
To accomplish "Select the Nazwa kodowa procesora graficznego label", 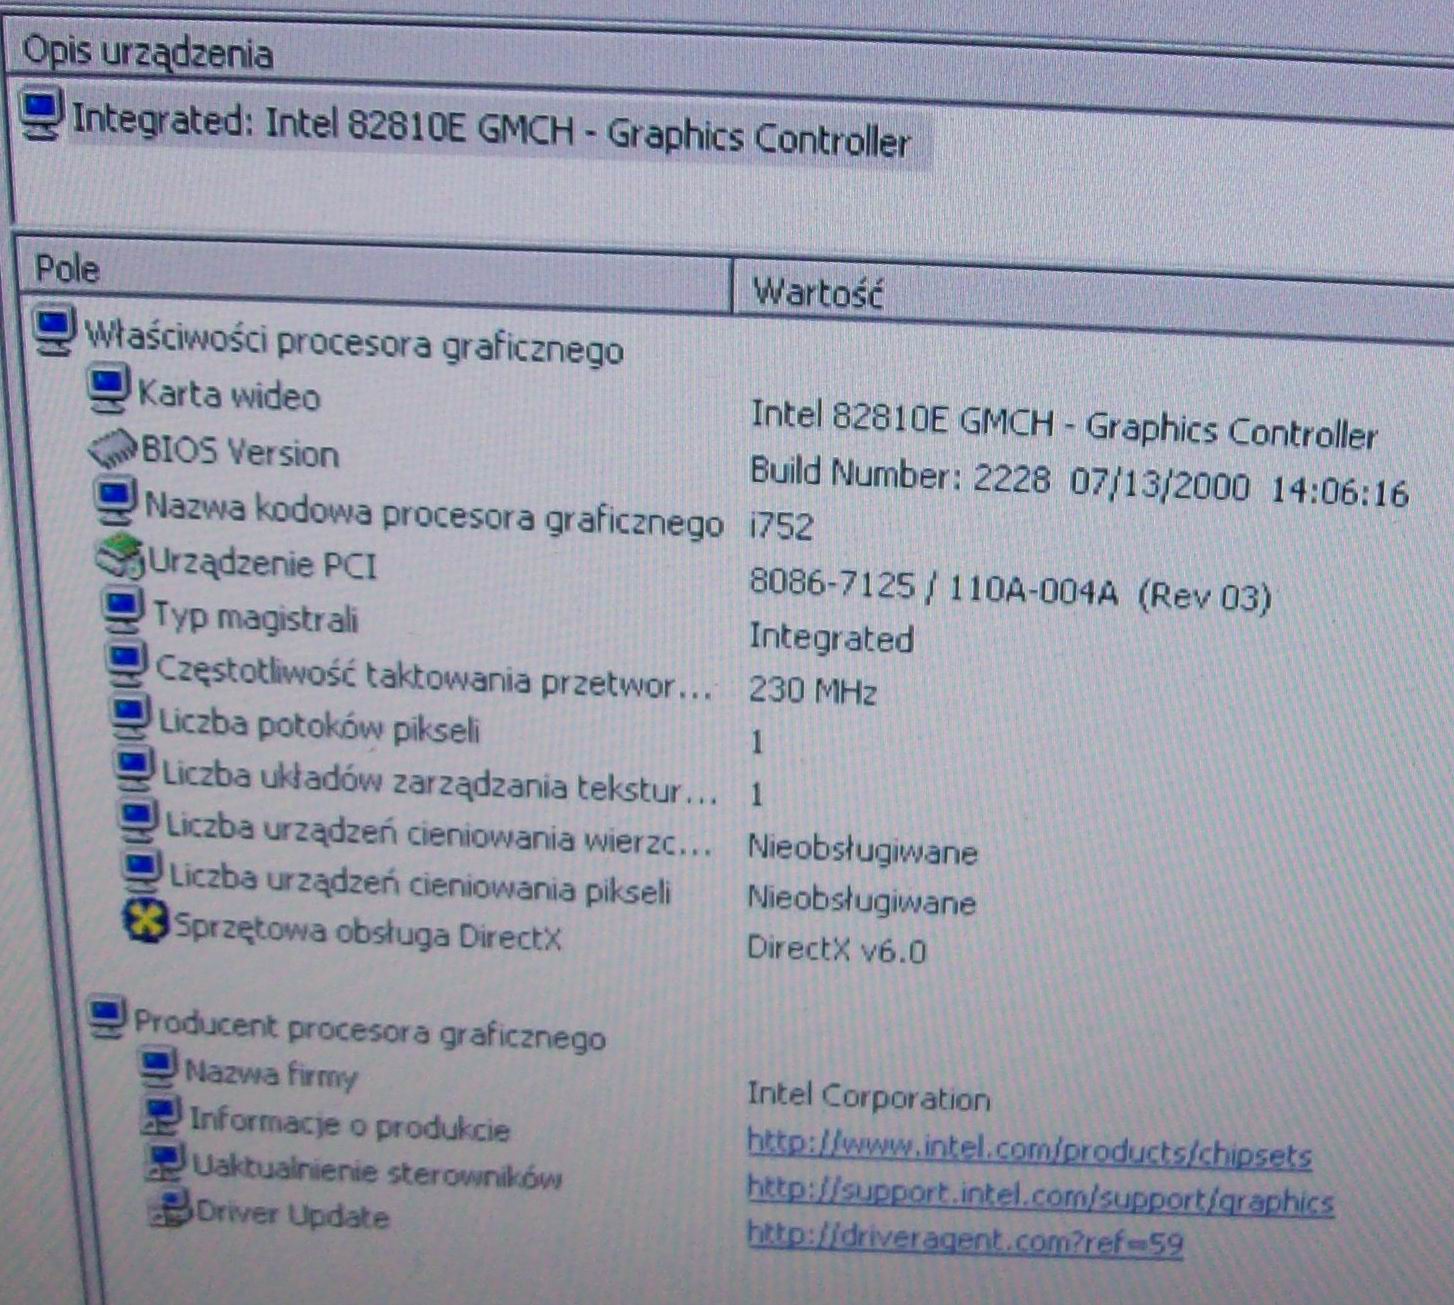I will [434, 515].
